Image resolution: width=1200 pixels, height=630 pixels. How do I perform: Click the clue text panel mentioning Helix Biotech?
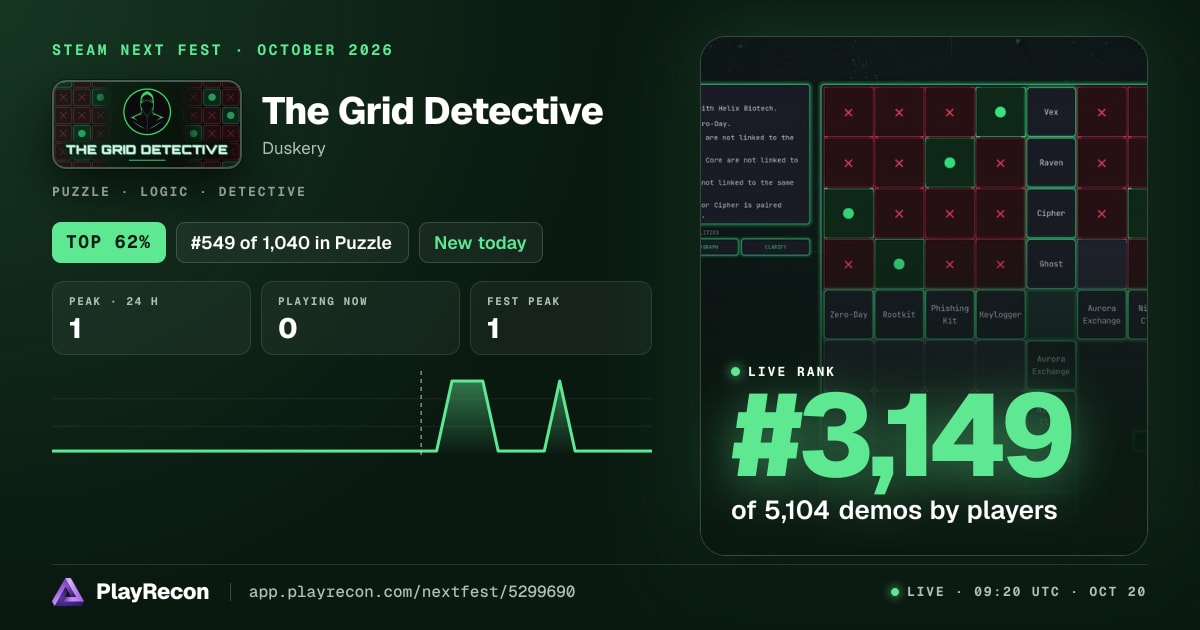pos(755,155)
